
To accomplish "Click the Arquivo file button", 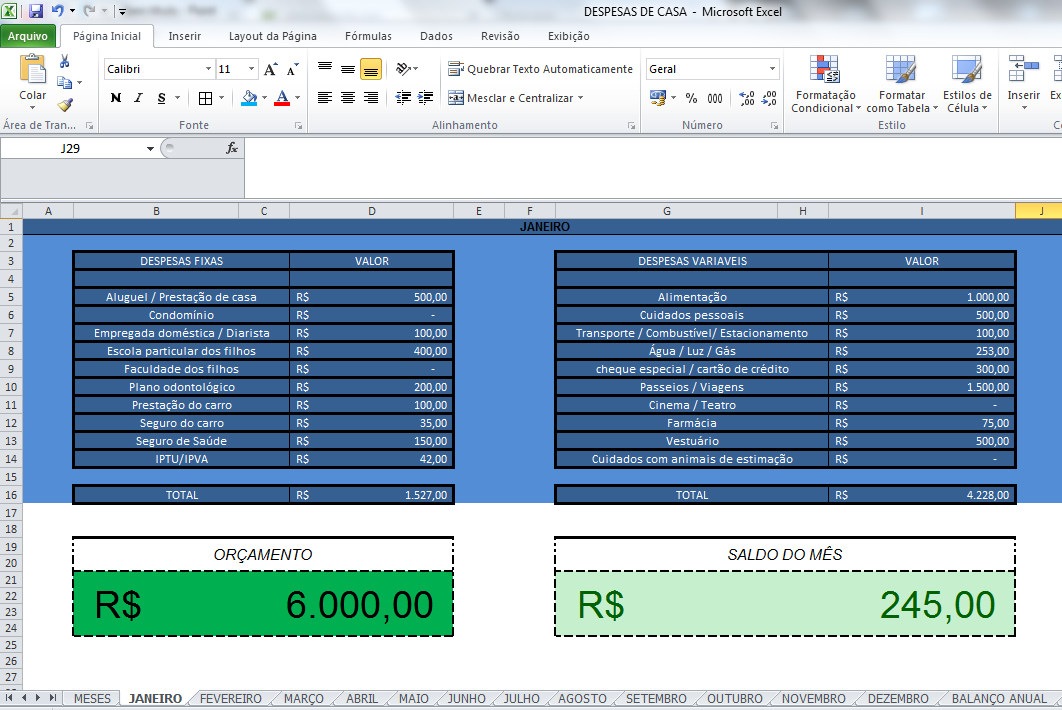I will [28, 36].
